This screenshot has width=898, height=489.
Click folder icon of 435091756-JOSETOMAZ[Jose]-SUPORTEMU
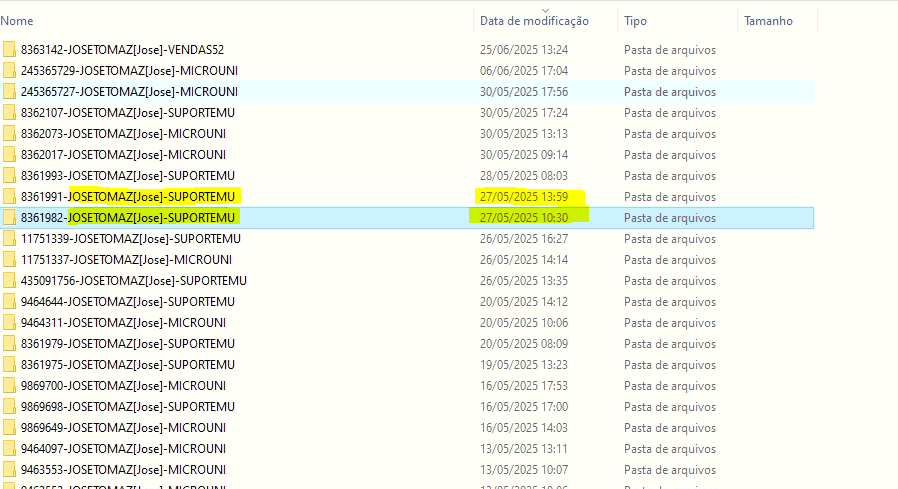9,281
